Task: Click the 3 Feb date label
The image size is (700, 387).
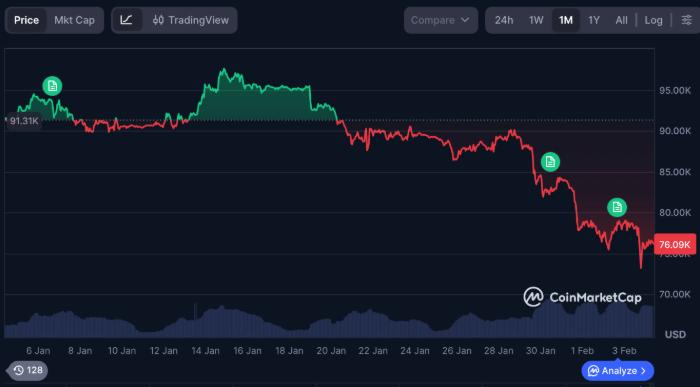Action: (624, 351)
